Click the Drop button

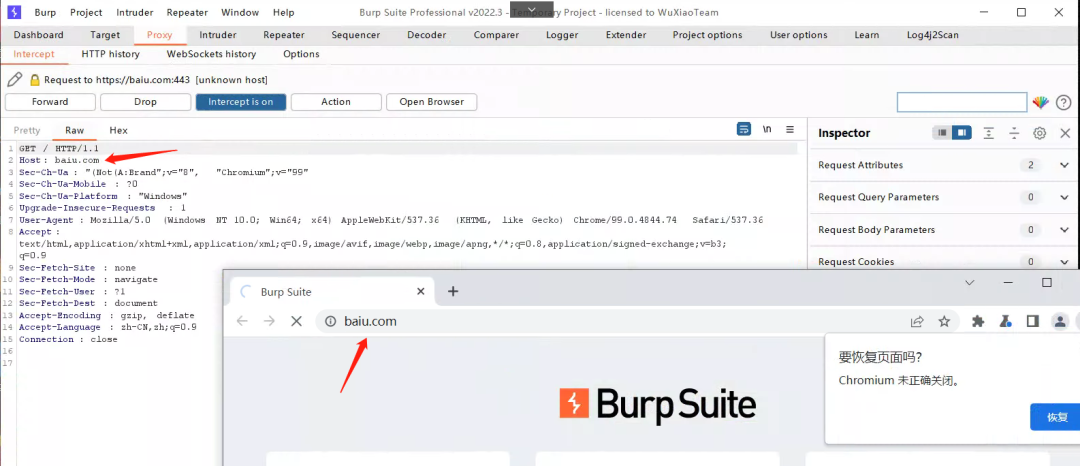point(145,102)
